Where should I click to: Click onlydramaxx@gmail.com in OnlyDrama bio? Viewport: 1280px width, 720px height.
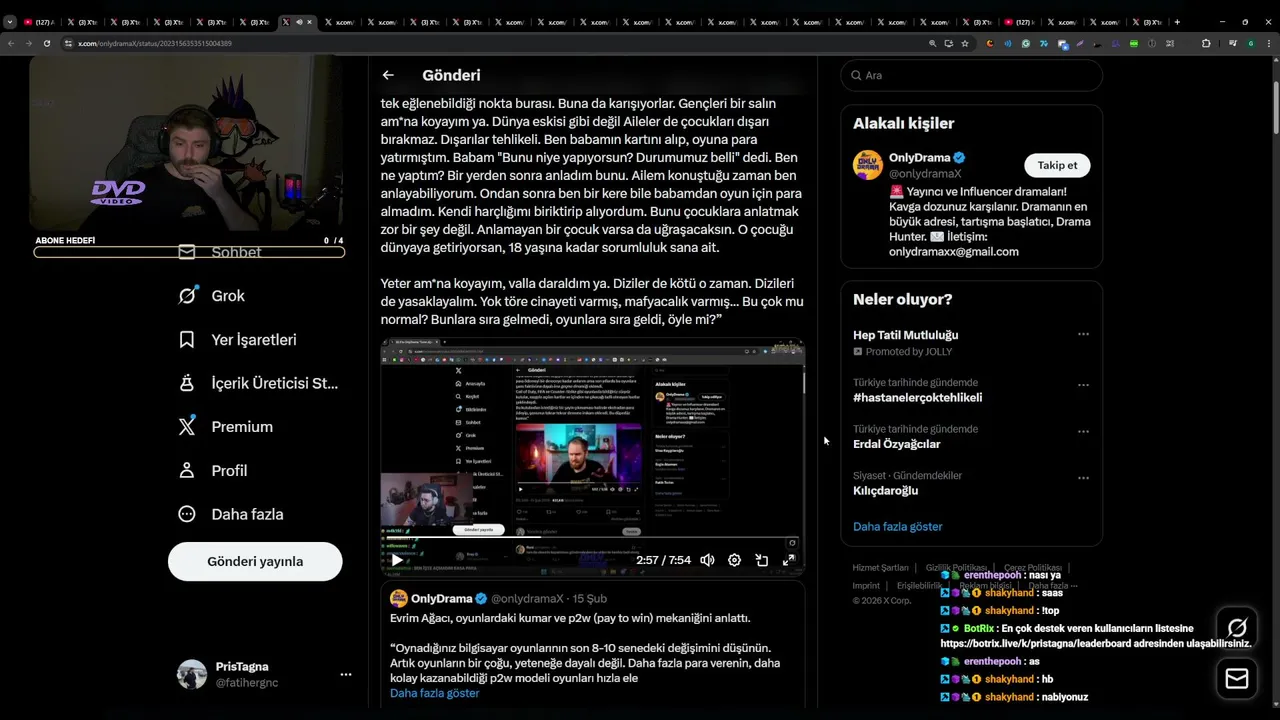(x=954, y=252)
